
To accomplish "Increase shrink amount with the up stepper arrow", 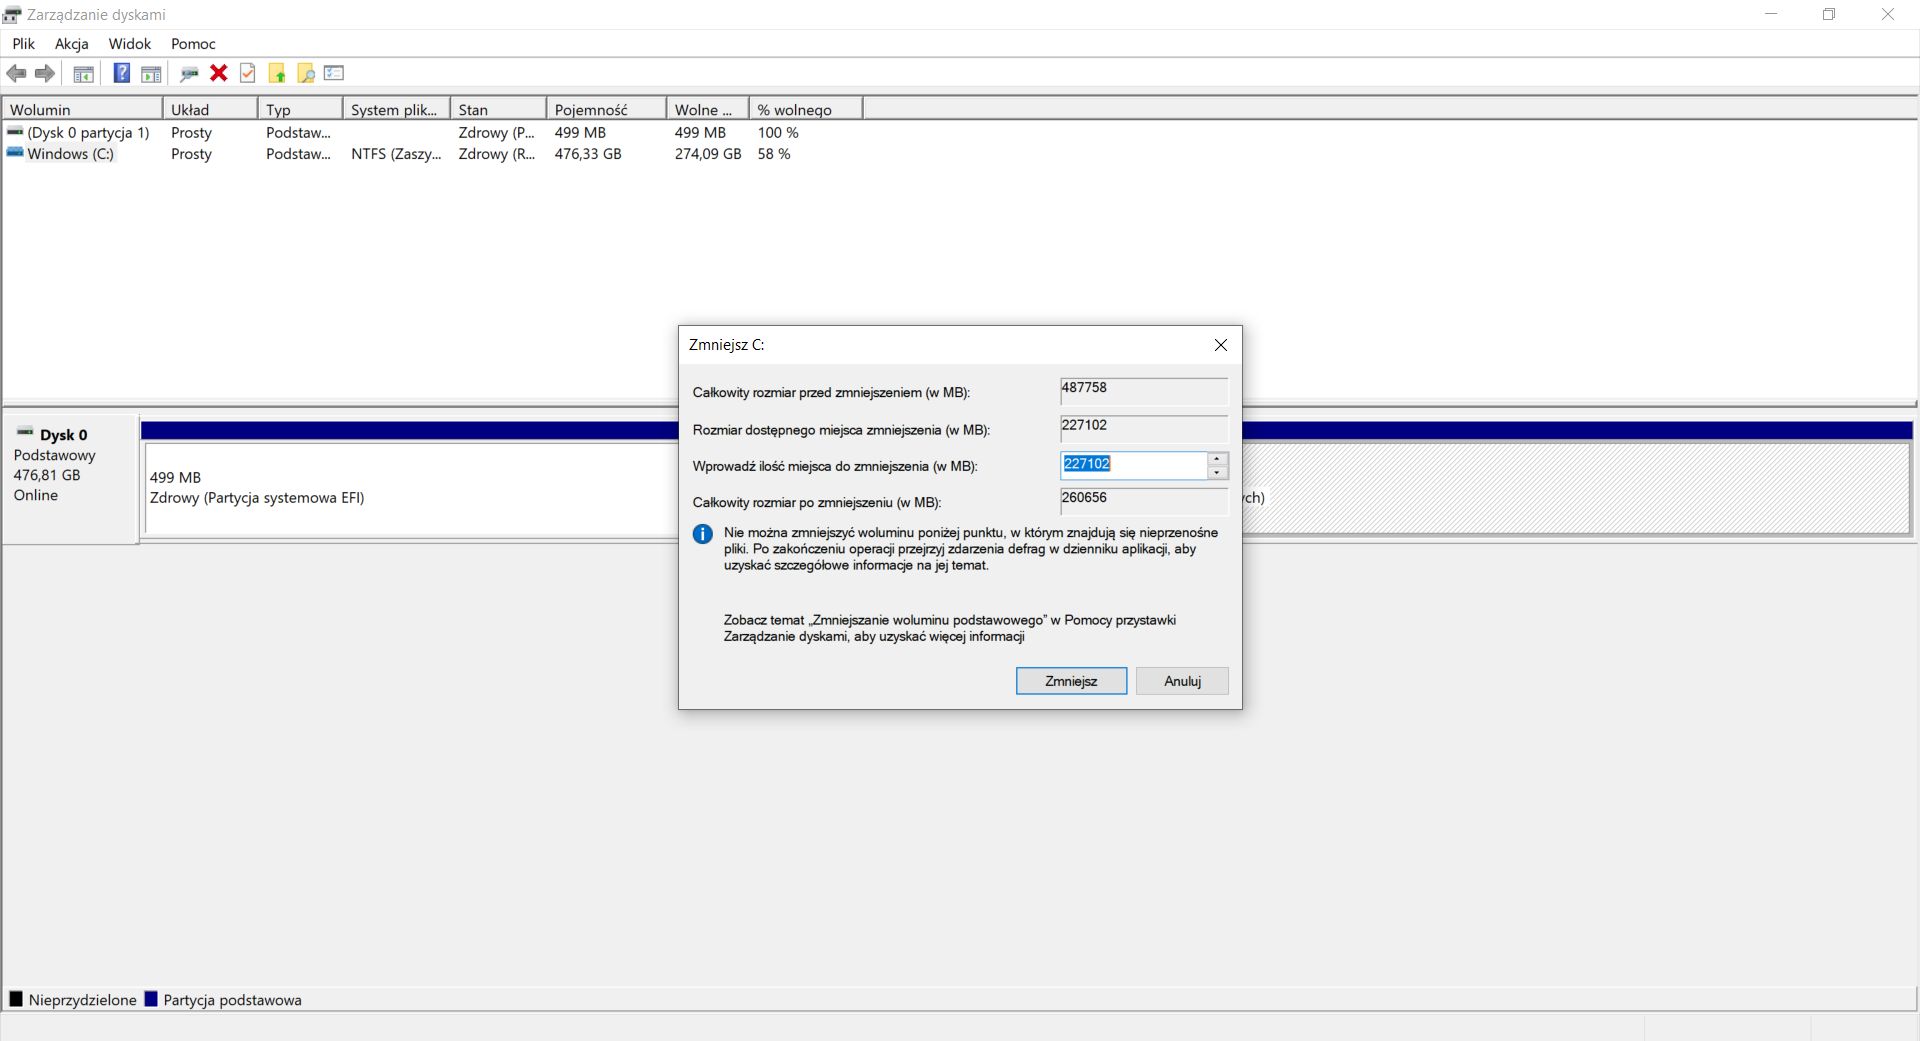I will click(1216, 460).
